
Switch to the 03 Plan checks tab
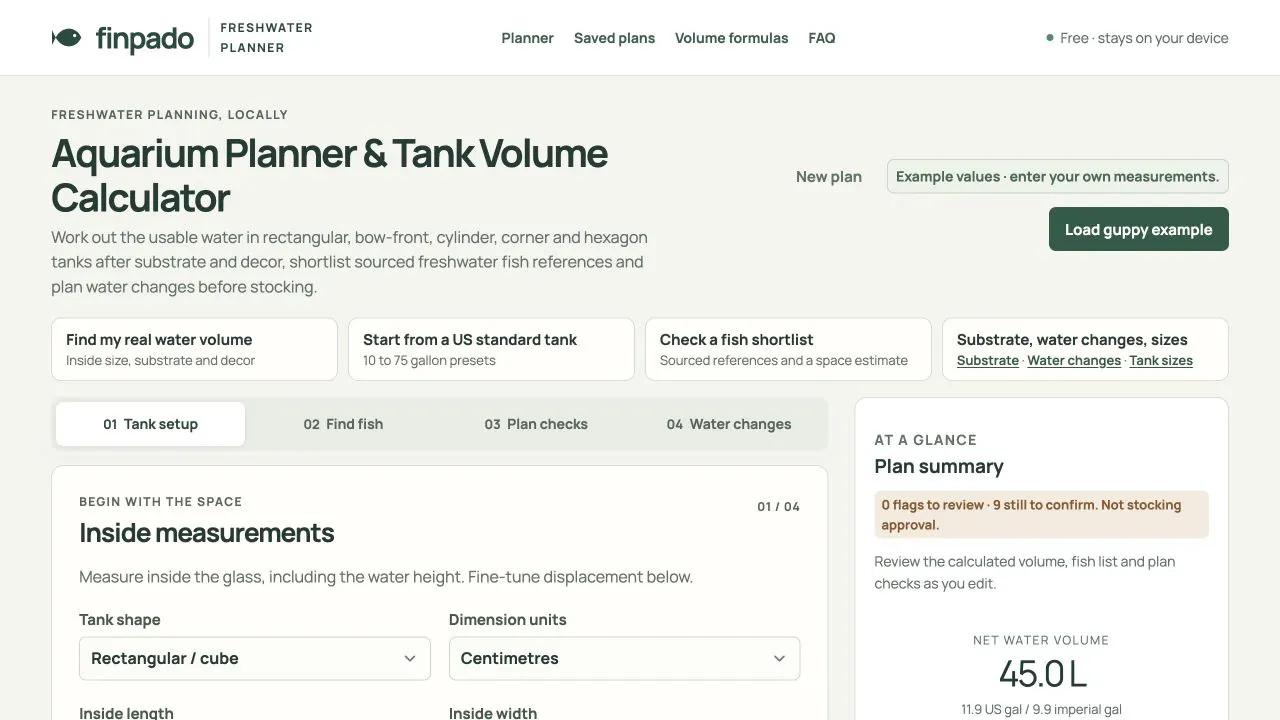[x=536, y=424]
